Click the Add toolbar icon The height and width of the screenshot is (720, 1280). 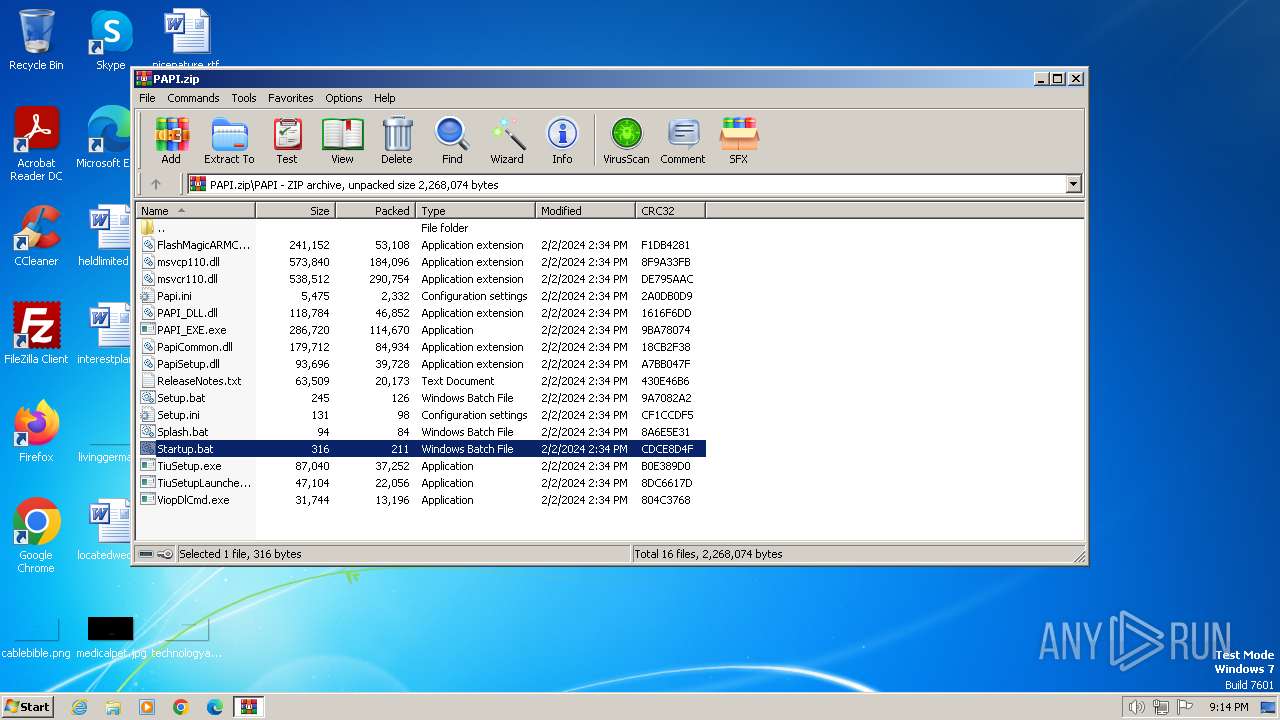pos(171,140)
